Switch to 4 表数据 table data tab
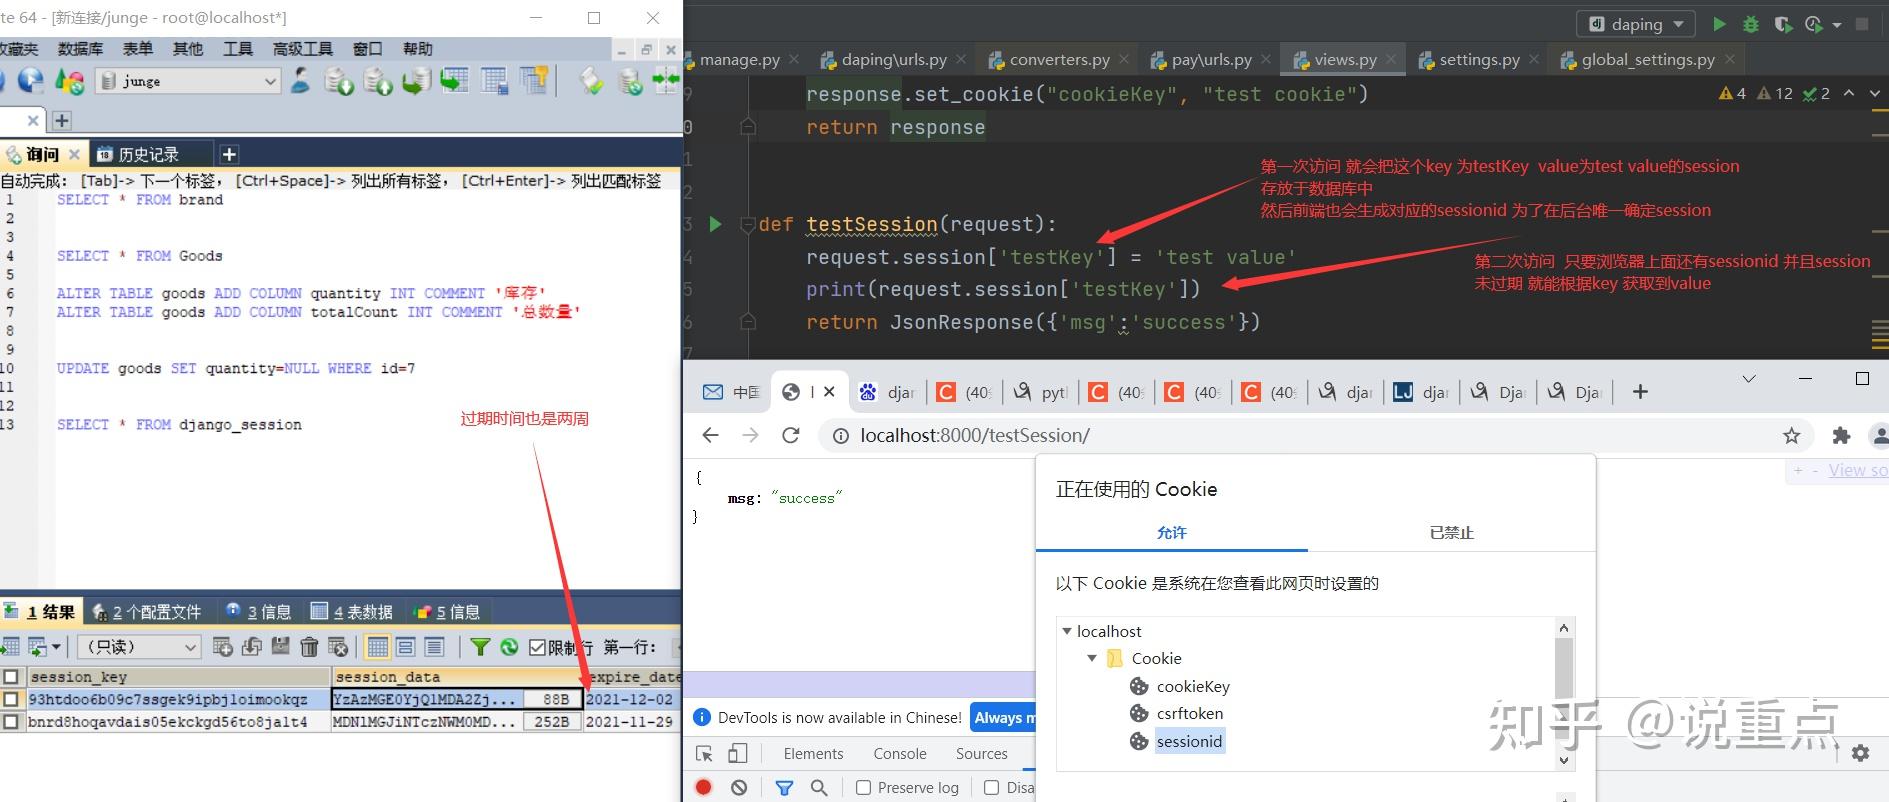Viewport: 1889px width, 802px height. point(351,611)
